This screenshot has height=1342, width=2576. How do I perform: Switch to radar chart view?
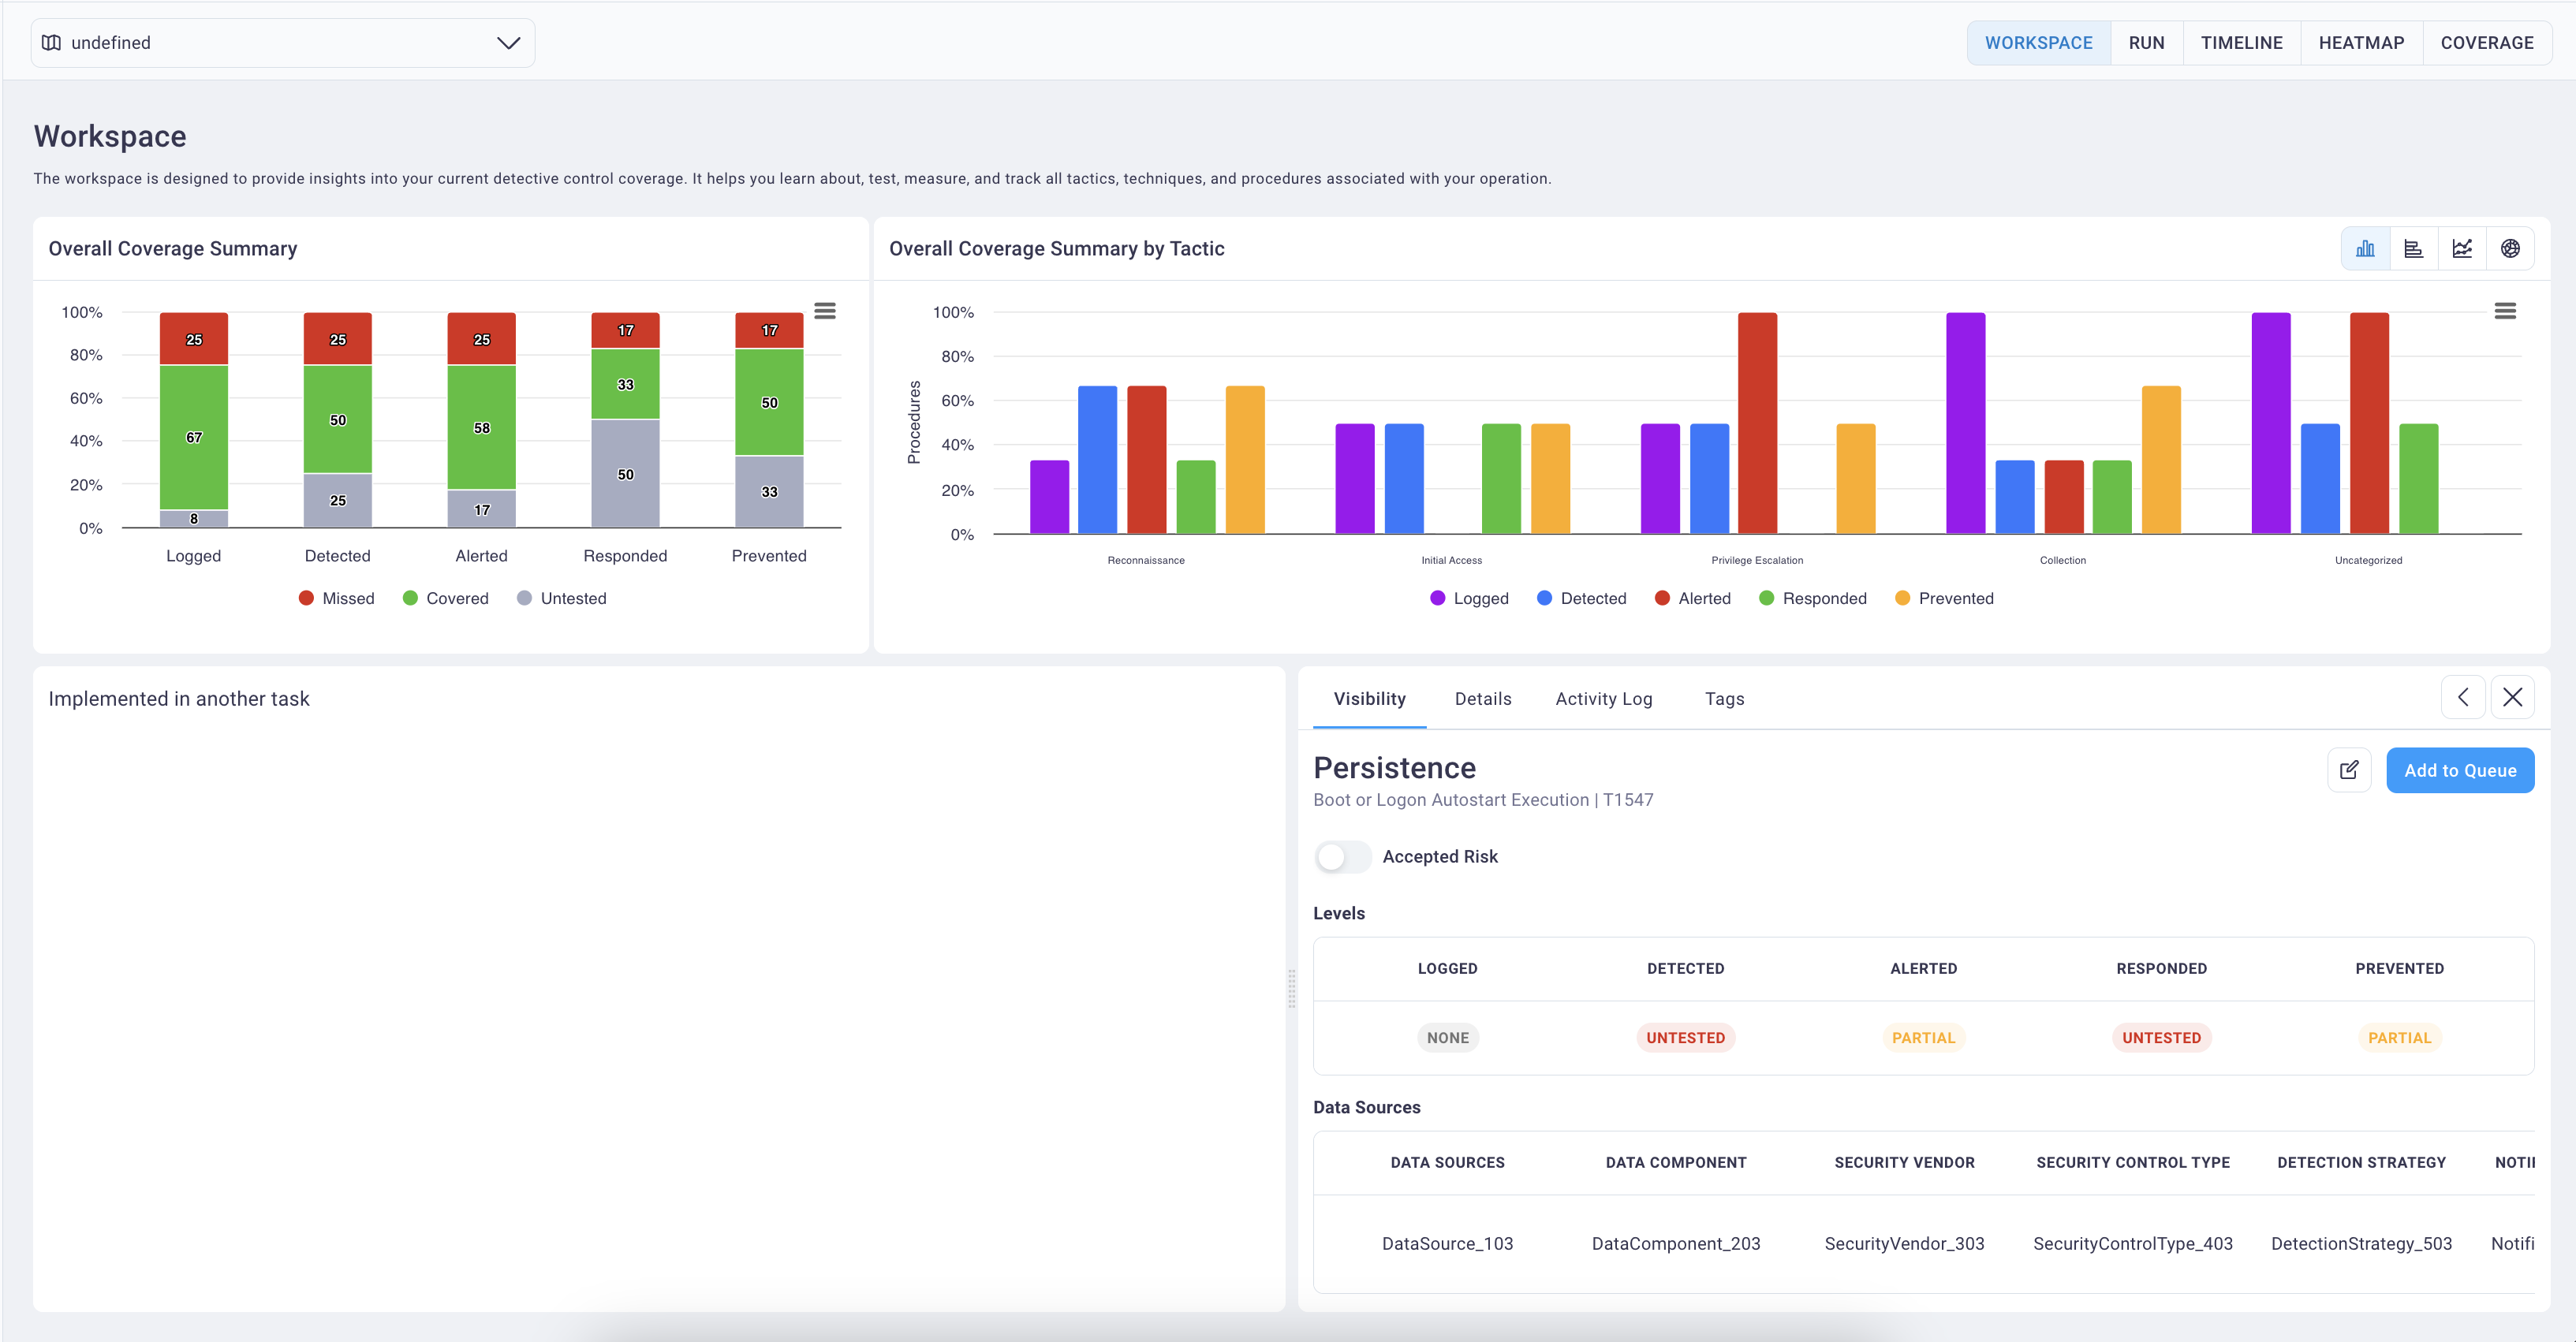[x=2510, y=249]
